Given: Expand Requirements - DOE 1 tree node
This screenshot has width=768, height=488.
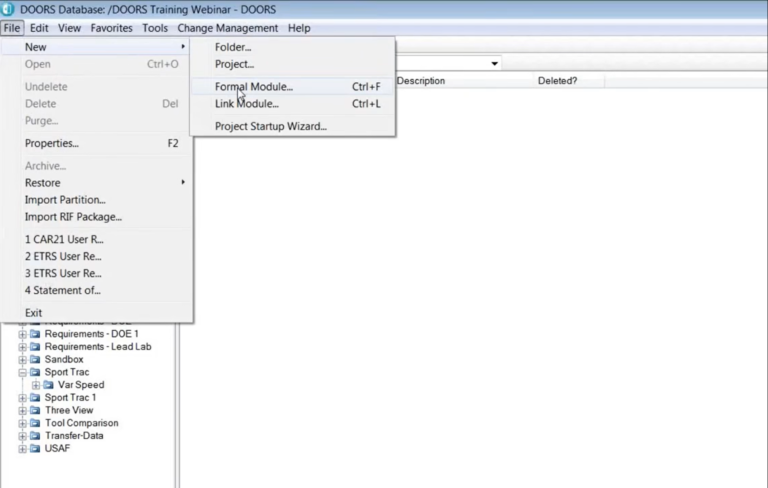Looking at the screenshot, I should (x=23, y=334).
